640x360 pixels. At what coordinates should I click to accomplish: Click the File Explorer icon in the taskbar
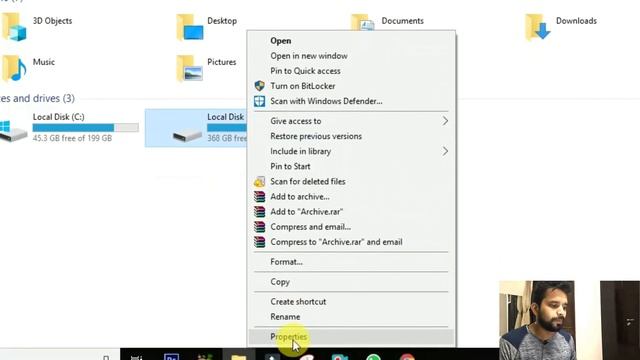pos(239,356)
